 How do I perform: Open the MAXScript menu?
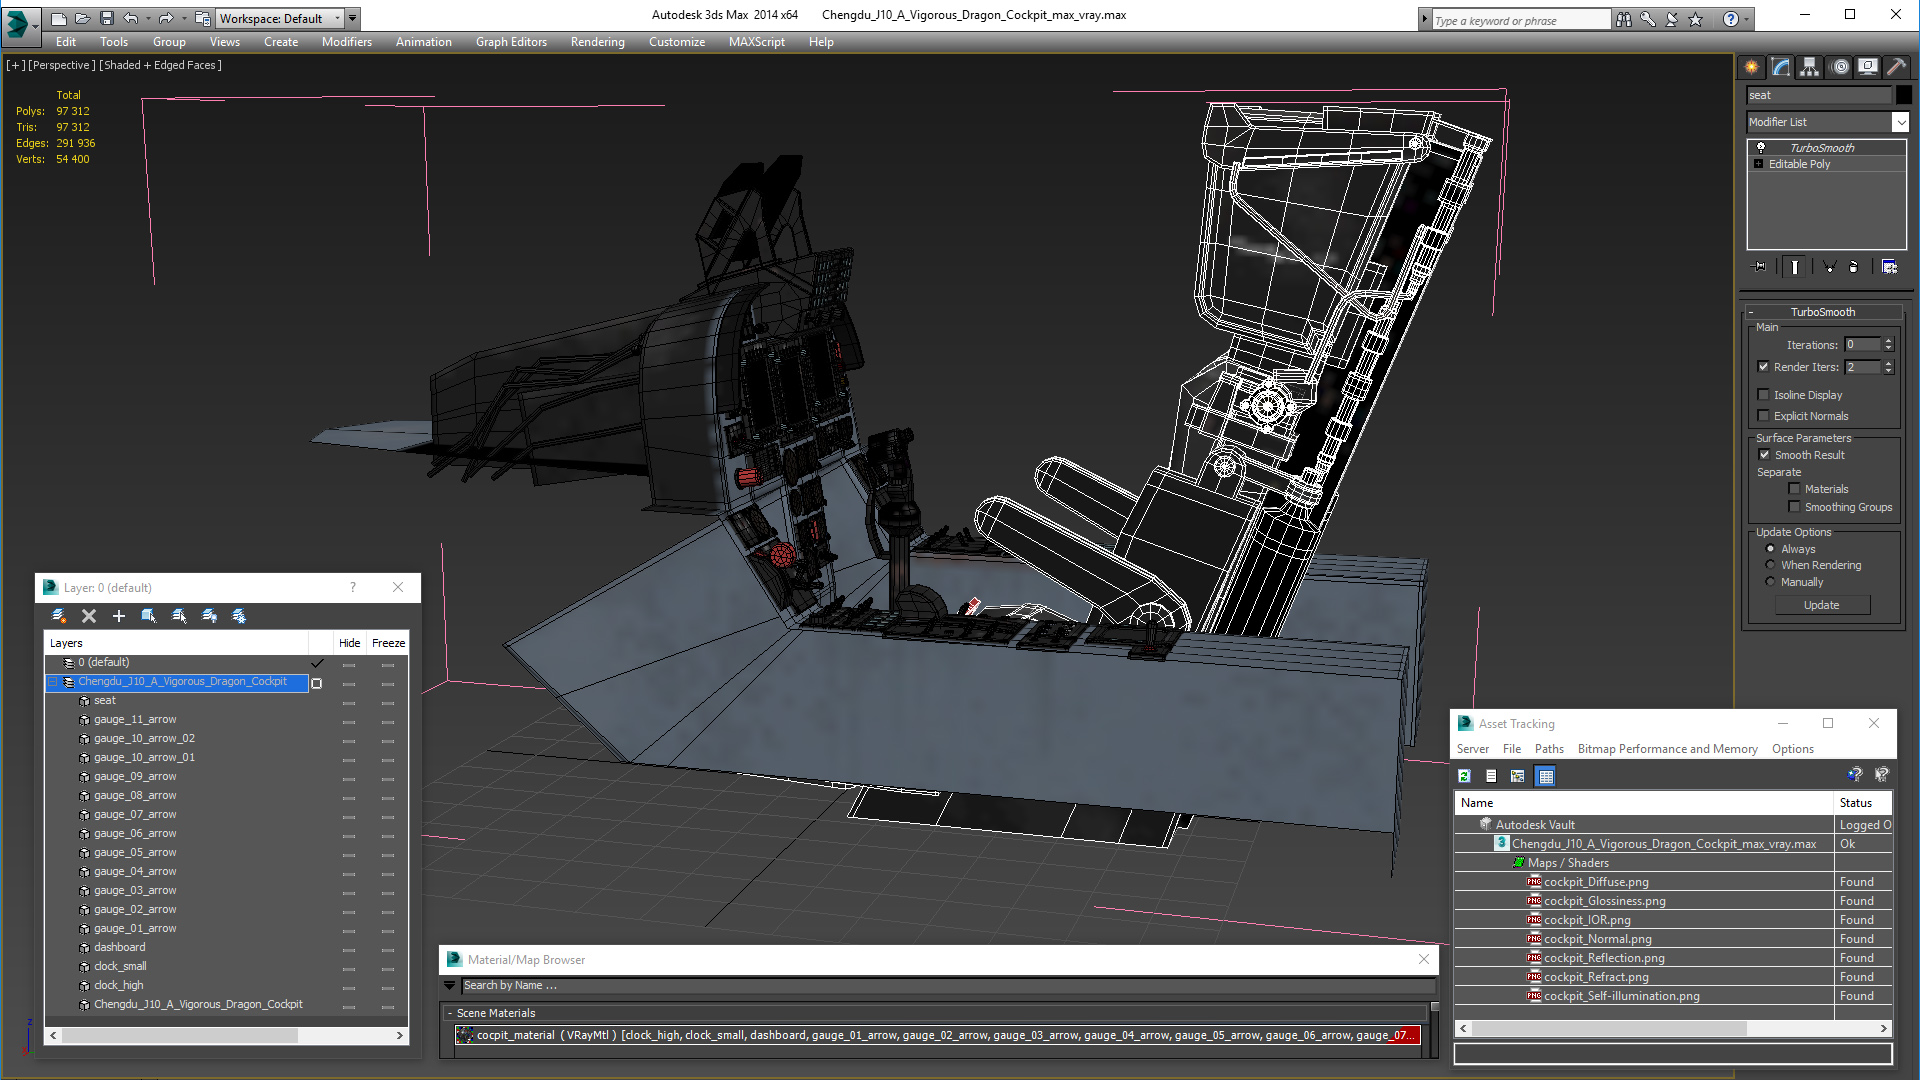coord(756,42)
